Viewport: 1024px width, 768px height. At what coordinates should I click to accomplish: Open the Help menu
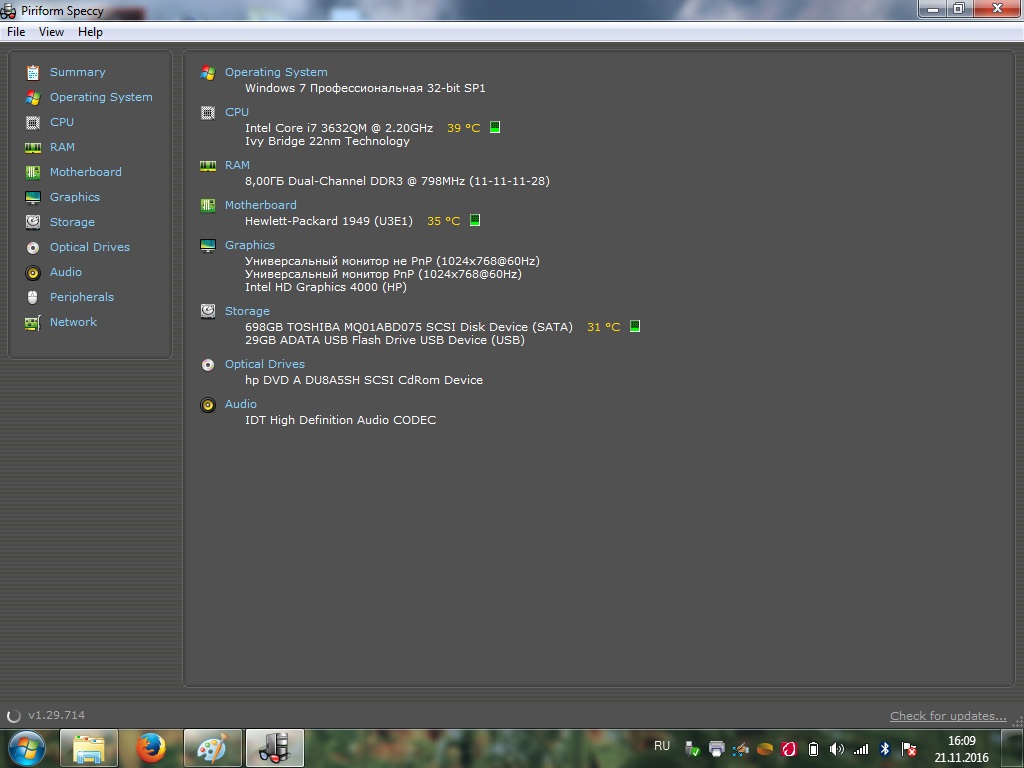90,32
